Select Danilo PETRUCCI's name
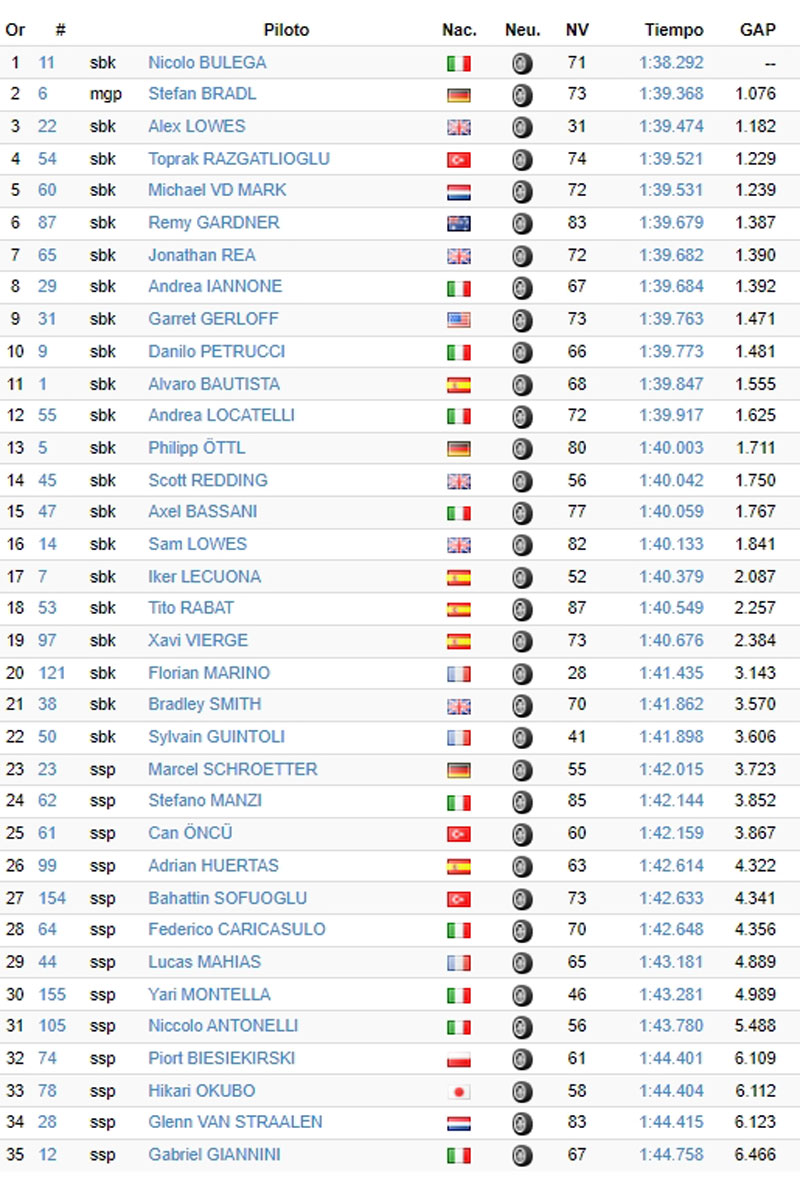The height and width of the screenshot is (1179, 800). [x=216, y=351]
